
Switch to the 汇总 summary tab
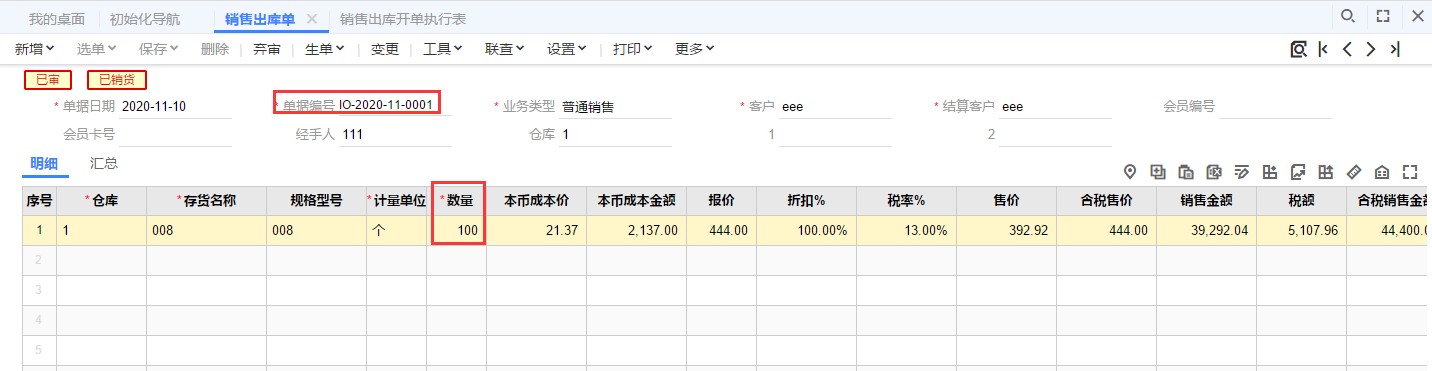pos(104,163)
